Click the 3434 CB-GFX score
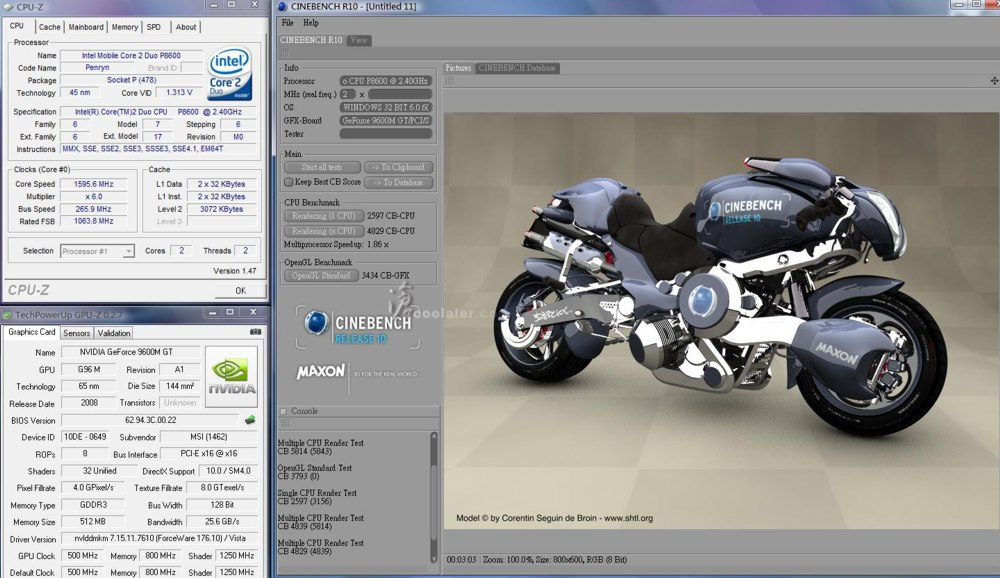The image size is (1000, 578). pyautogui.click(x=385, y=276)
